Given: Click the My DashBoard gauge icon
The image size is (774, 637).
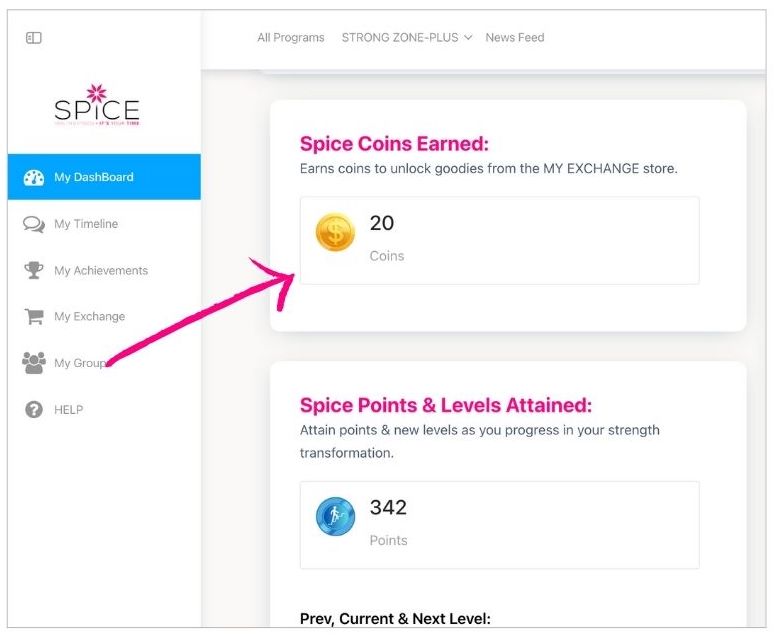Looking at the screenshot, I should click(34, 178).
